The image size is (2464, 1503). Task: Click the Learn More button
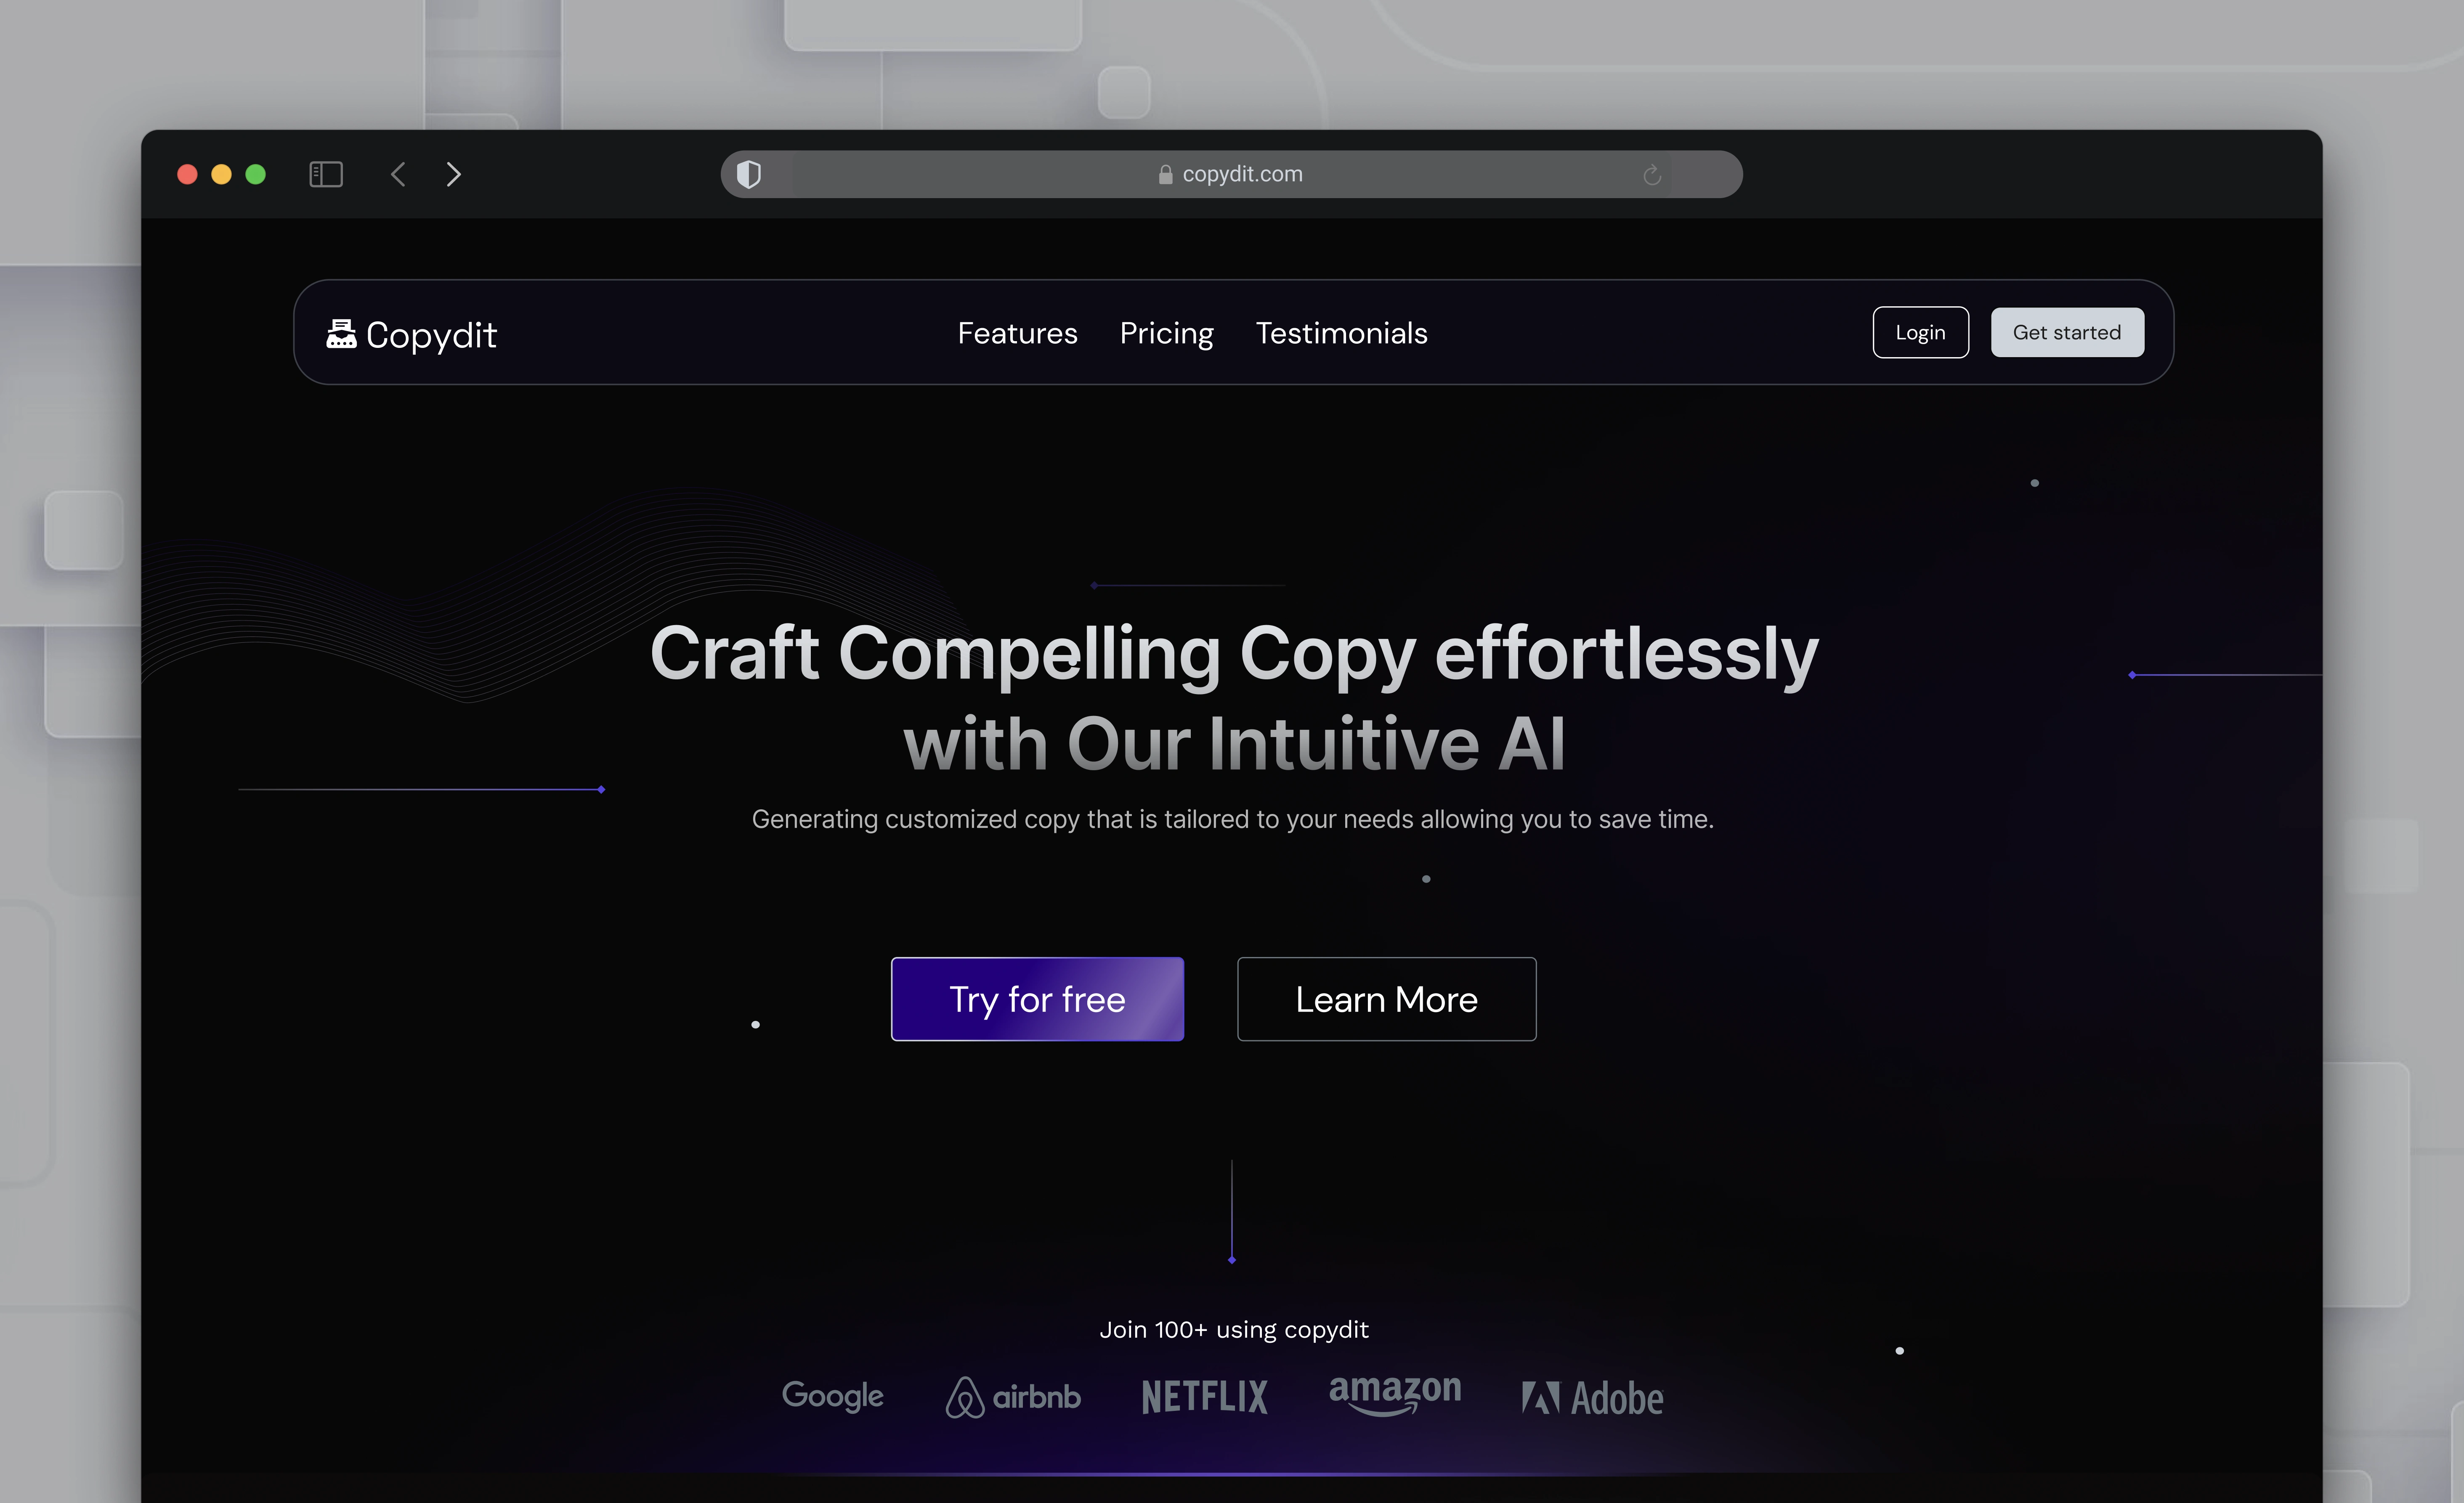1386,999
